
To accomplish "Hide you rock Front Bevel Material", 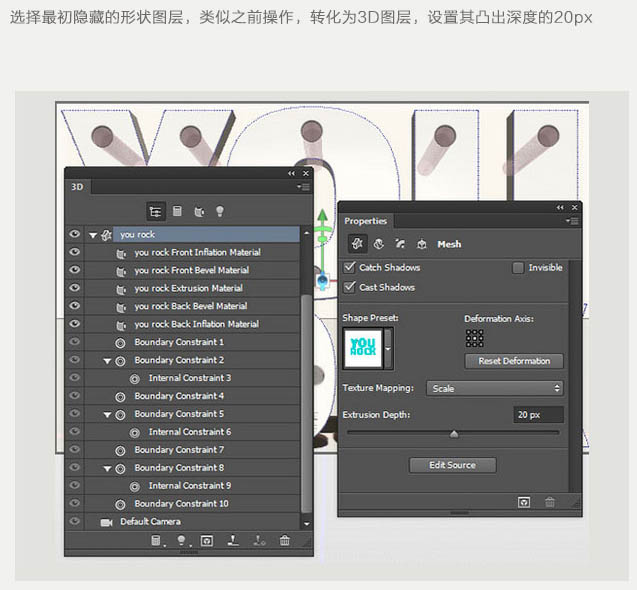I will point(74,270).
